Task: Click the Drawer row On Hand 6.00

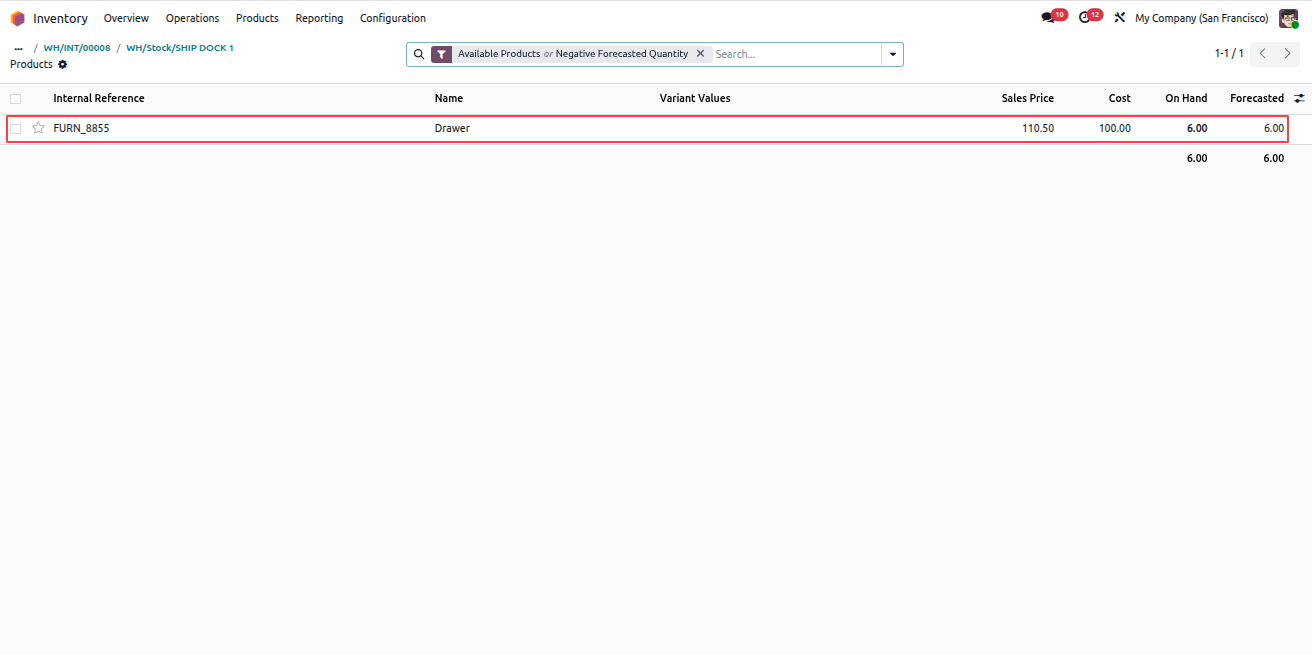Action: [x=1197, y=128]
